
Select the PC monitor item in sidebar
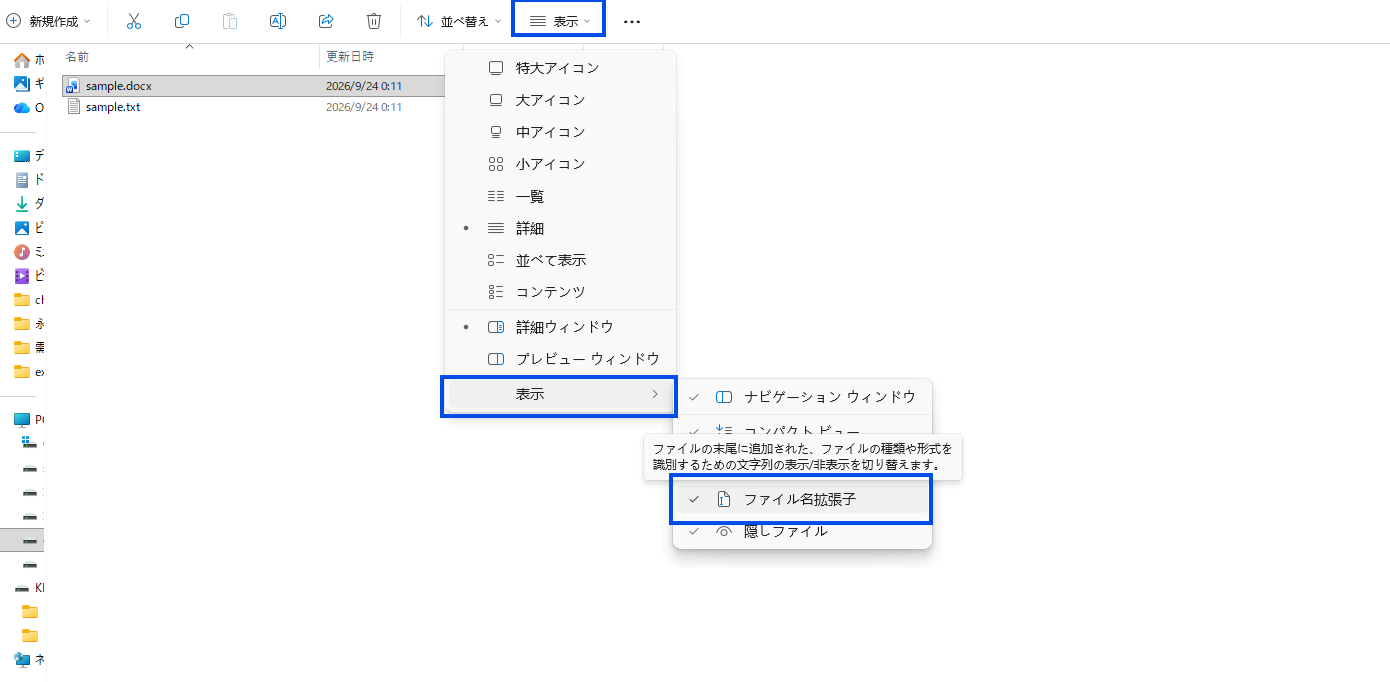pos(28,420)
